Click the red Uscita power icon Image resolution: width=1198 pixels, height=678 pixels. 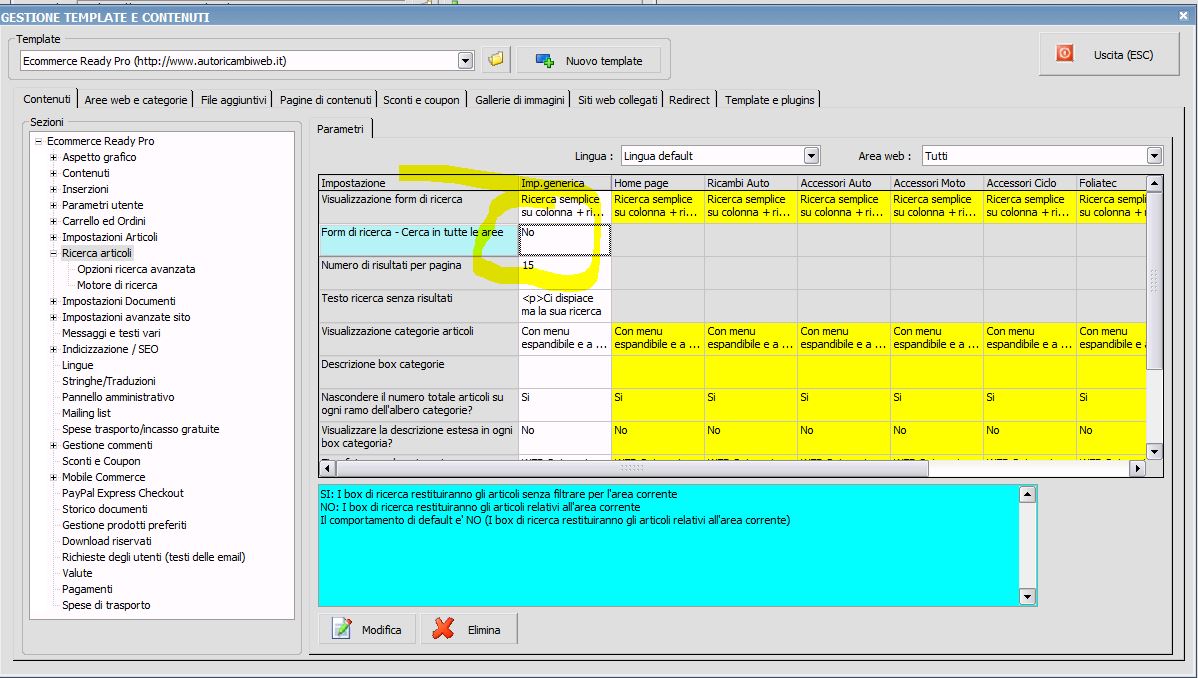pos(1064,54)
